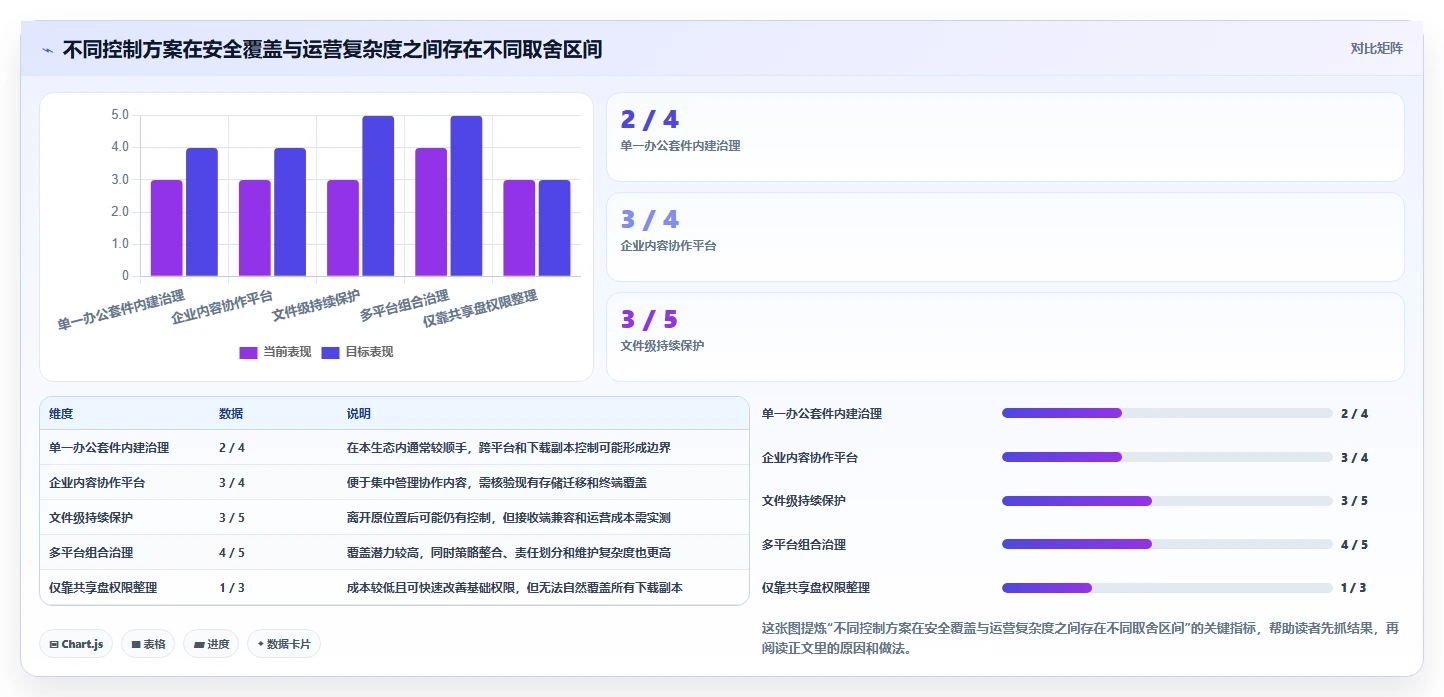Click the purple bar for 多平台组合治理 in chart
The image size is (1444, 697).
coord(431,212)
